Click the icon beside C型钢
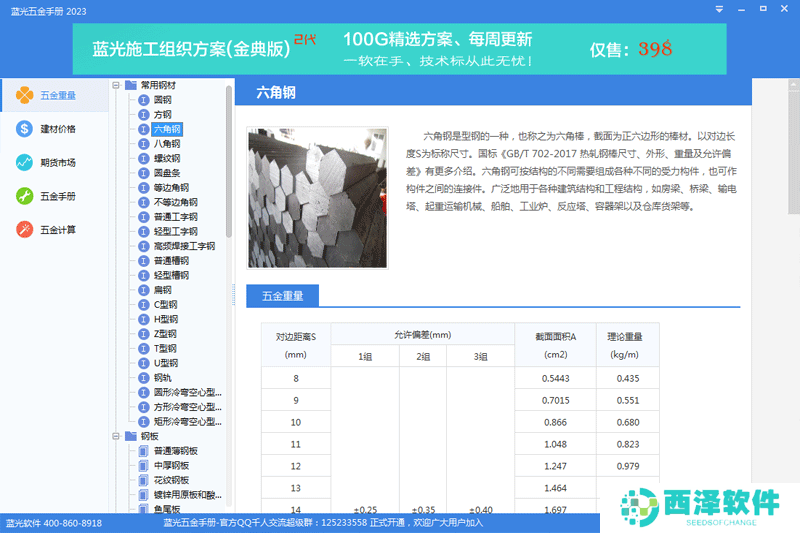 (144, 305)
